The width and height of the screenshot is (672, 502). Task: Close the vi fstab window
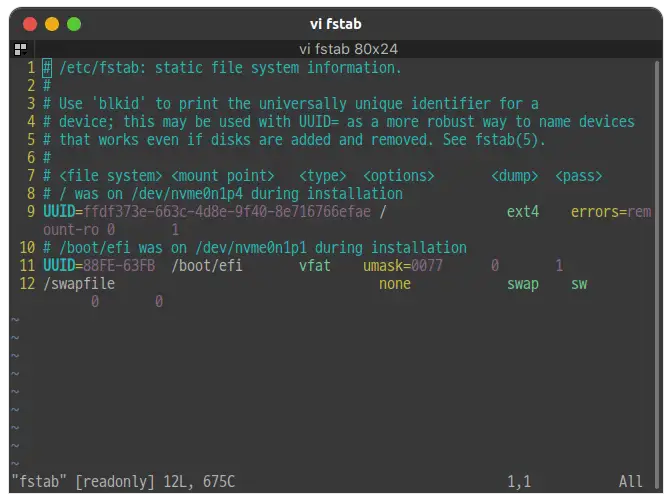point(30,24)
